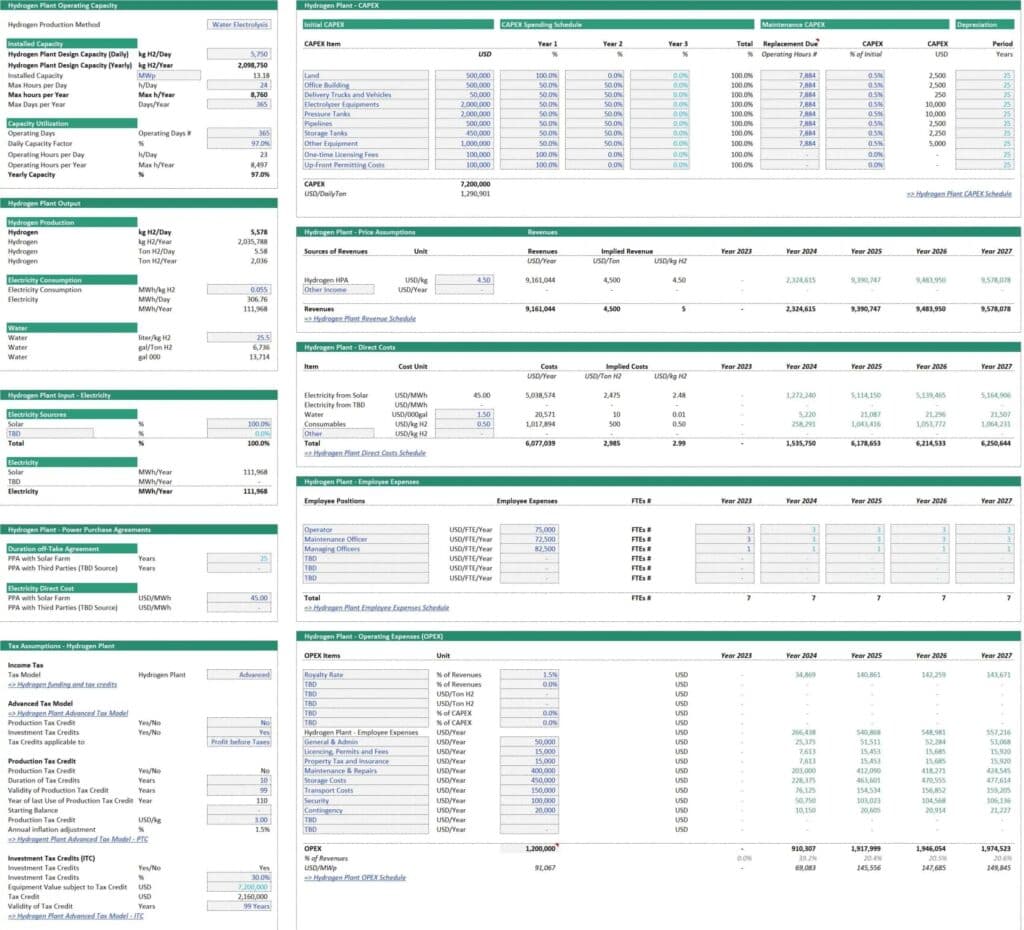Click the Pressure Tanks CAPEX amount 2,000,000
The width and height of the screenshot is (1024, 930).
[x=464, y=114]
